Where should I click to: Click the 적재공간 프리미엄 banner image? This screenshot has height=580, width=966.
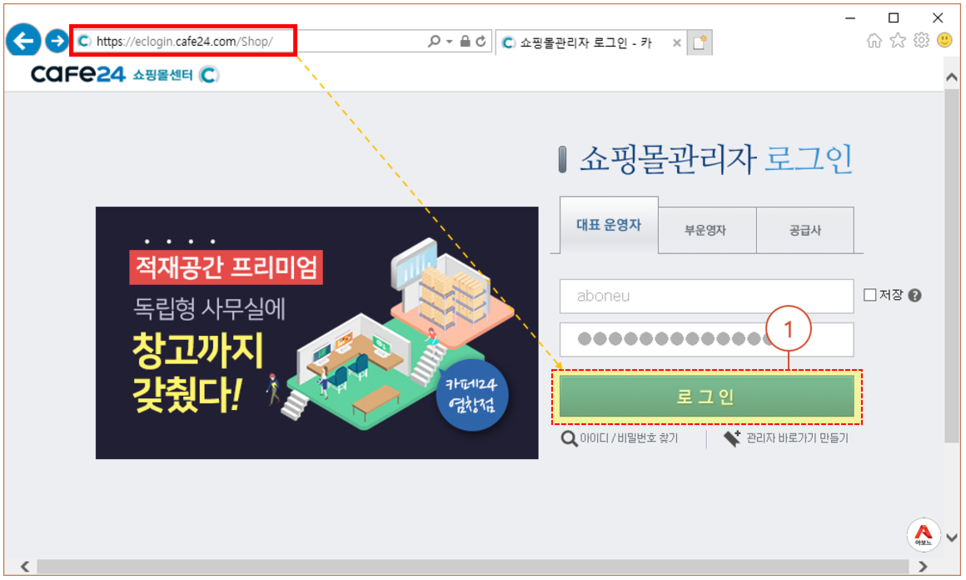[x=317, y=333]
